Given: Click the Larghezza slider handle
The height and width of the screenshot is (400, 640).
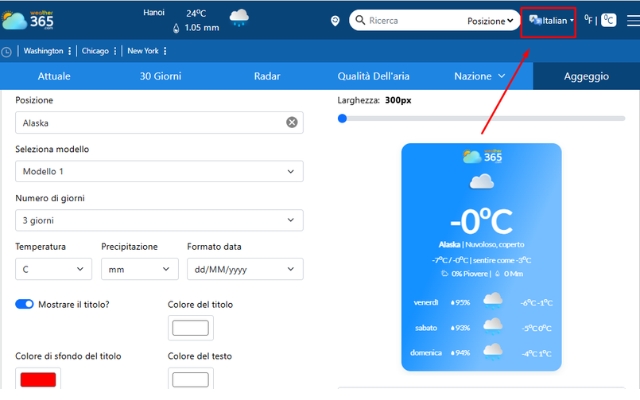Looking at the screenshot, I should point(342,118).
